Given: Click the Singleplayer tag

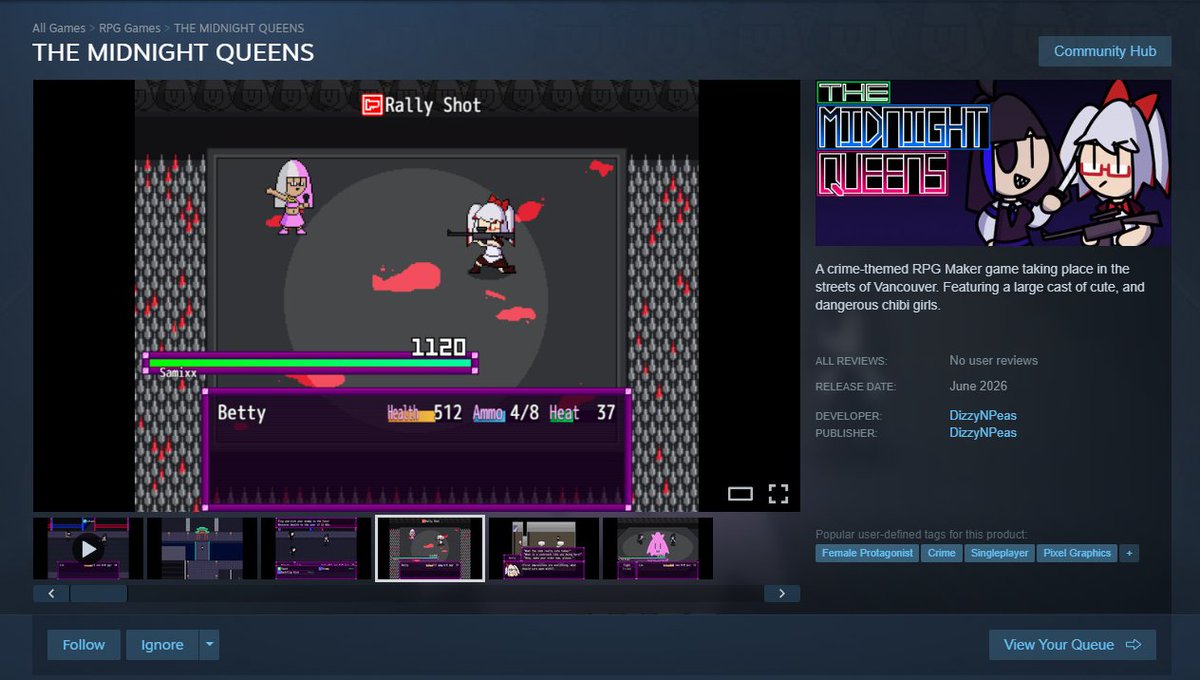Looking at the screenshot, I should click(x=1000, y=553).
